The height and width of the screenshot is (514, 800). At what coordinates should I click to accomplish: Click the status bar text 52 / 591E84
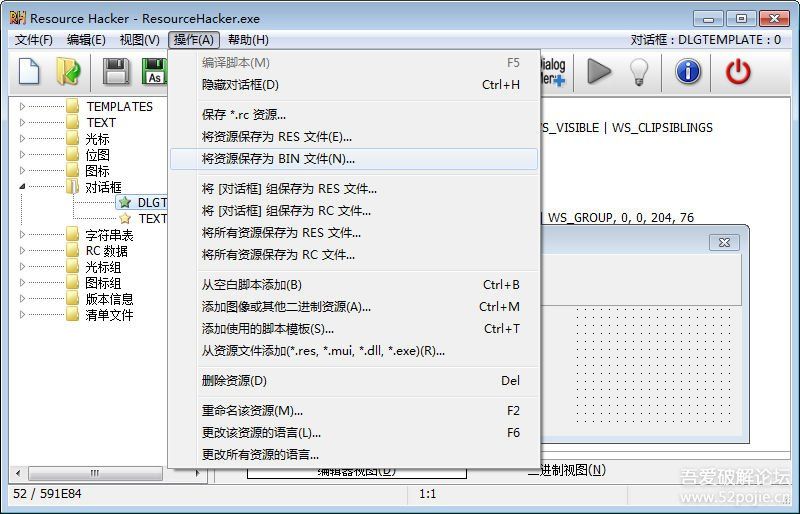pyautogui.click(x=47, y=494)
